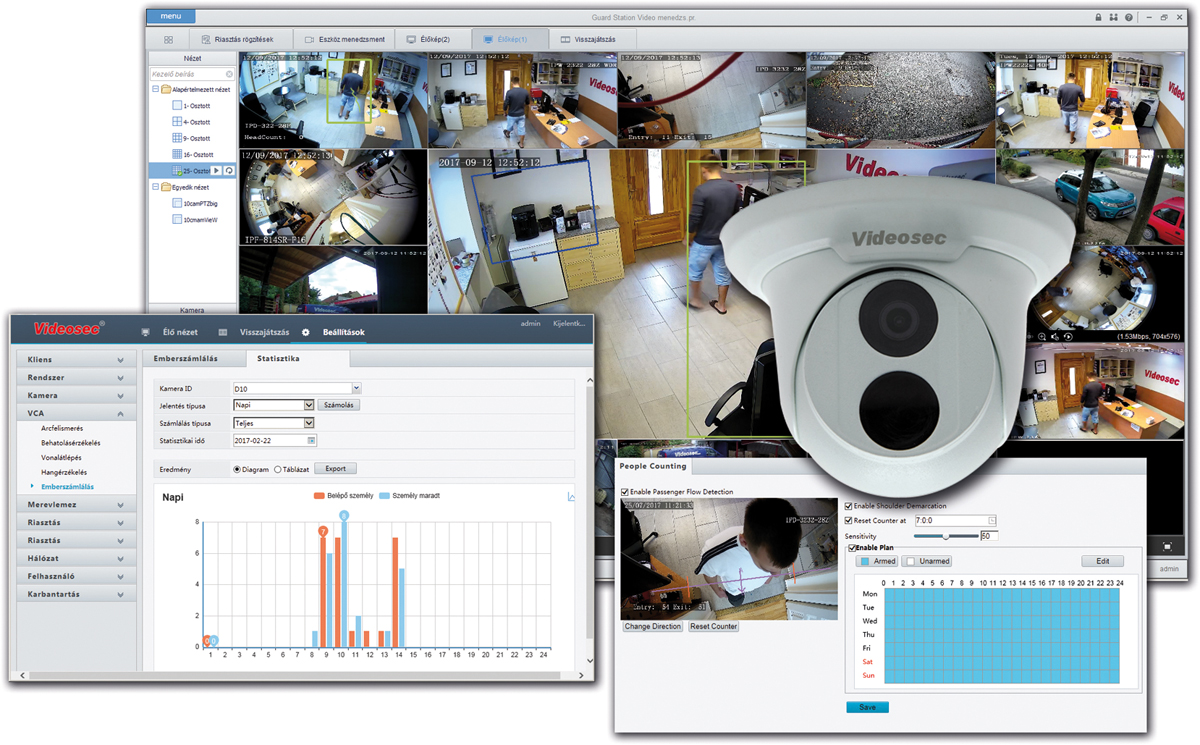Click the gear icon next to Beállítások

[306, 332]
